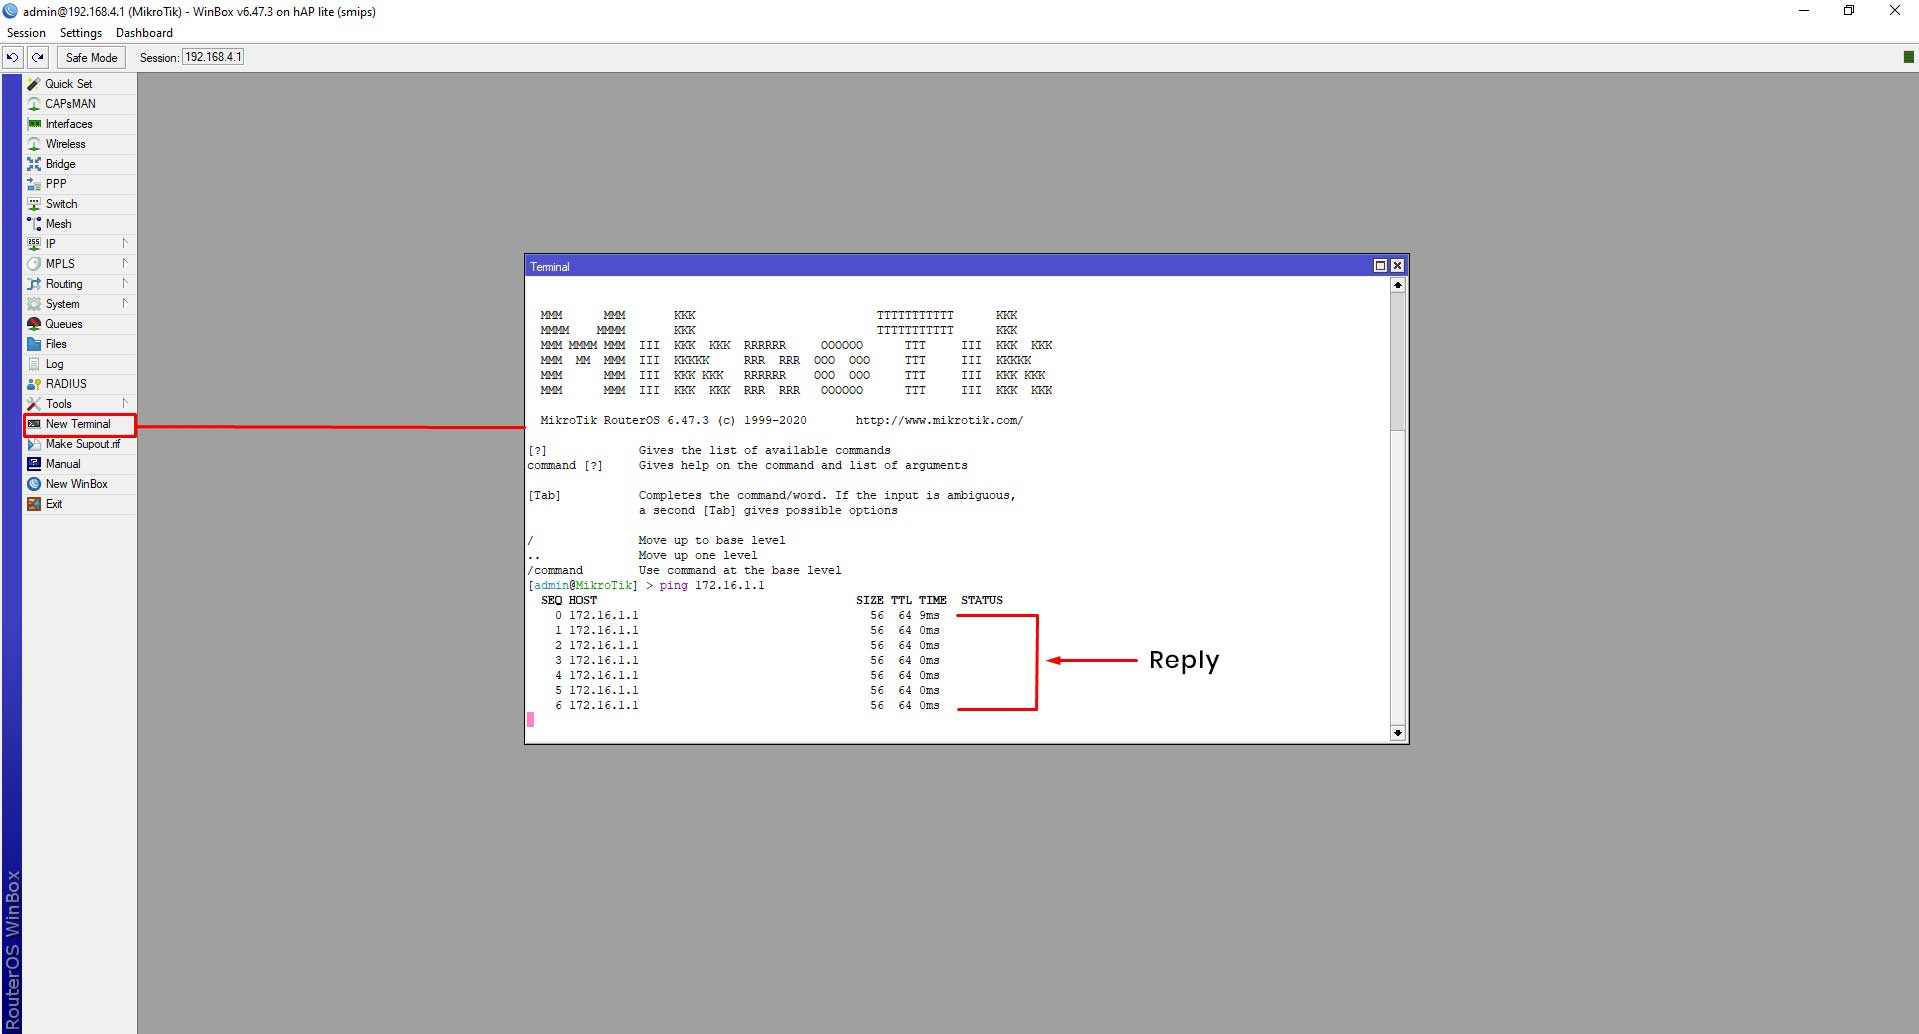This screenshot has height=1034, width=1919.
Task: Click the PPP icon
Action: 34,184
